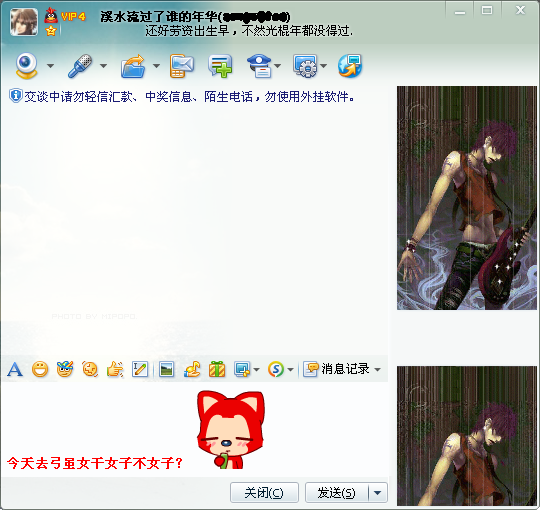Click the send file folder icon
The width and height of the screenshot is (540, 510).
coord(133,66)
